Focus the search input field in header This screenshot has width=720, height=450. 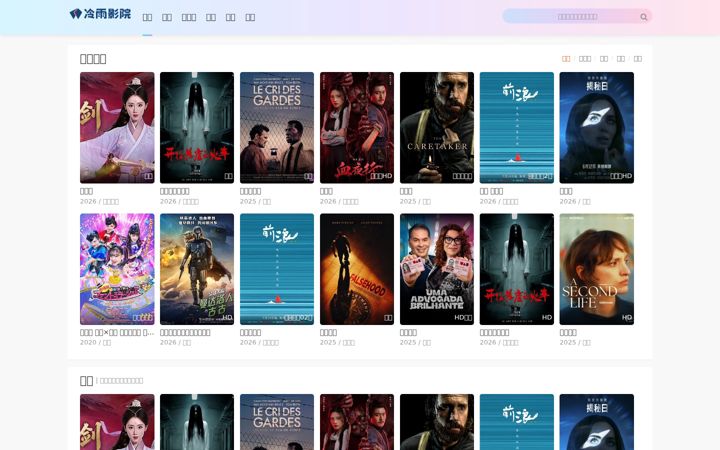pos(577,17)
